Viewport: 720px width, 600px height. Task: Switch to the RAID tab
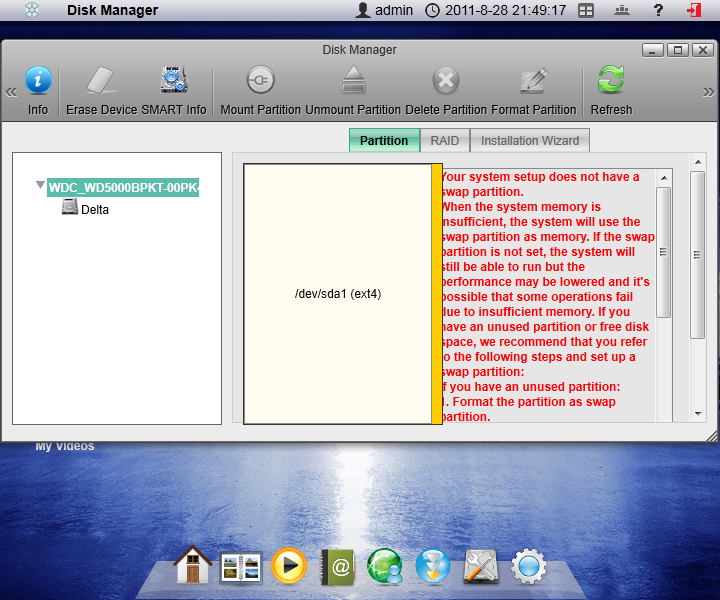coord(444,141)
